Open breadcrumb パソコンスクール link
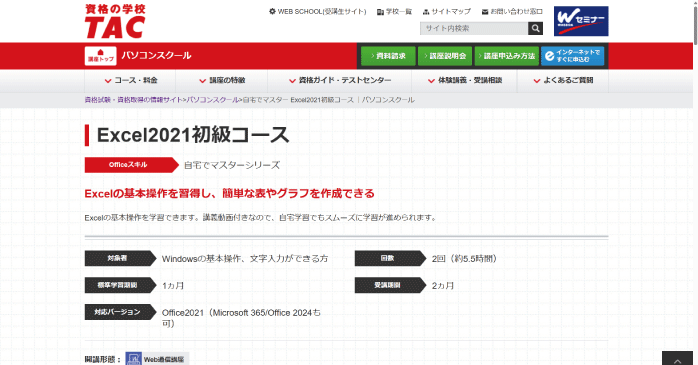The height and width of the screenshot is (365, 698). point(212,100)
